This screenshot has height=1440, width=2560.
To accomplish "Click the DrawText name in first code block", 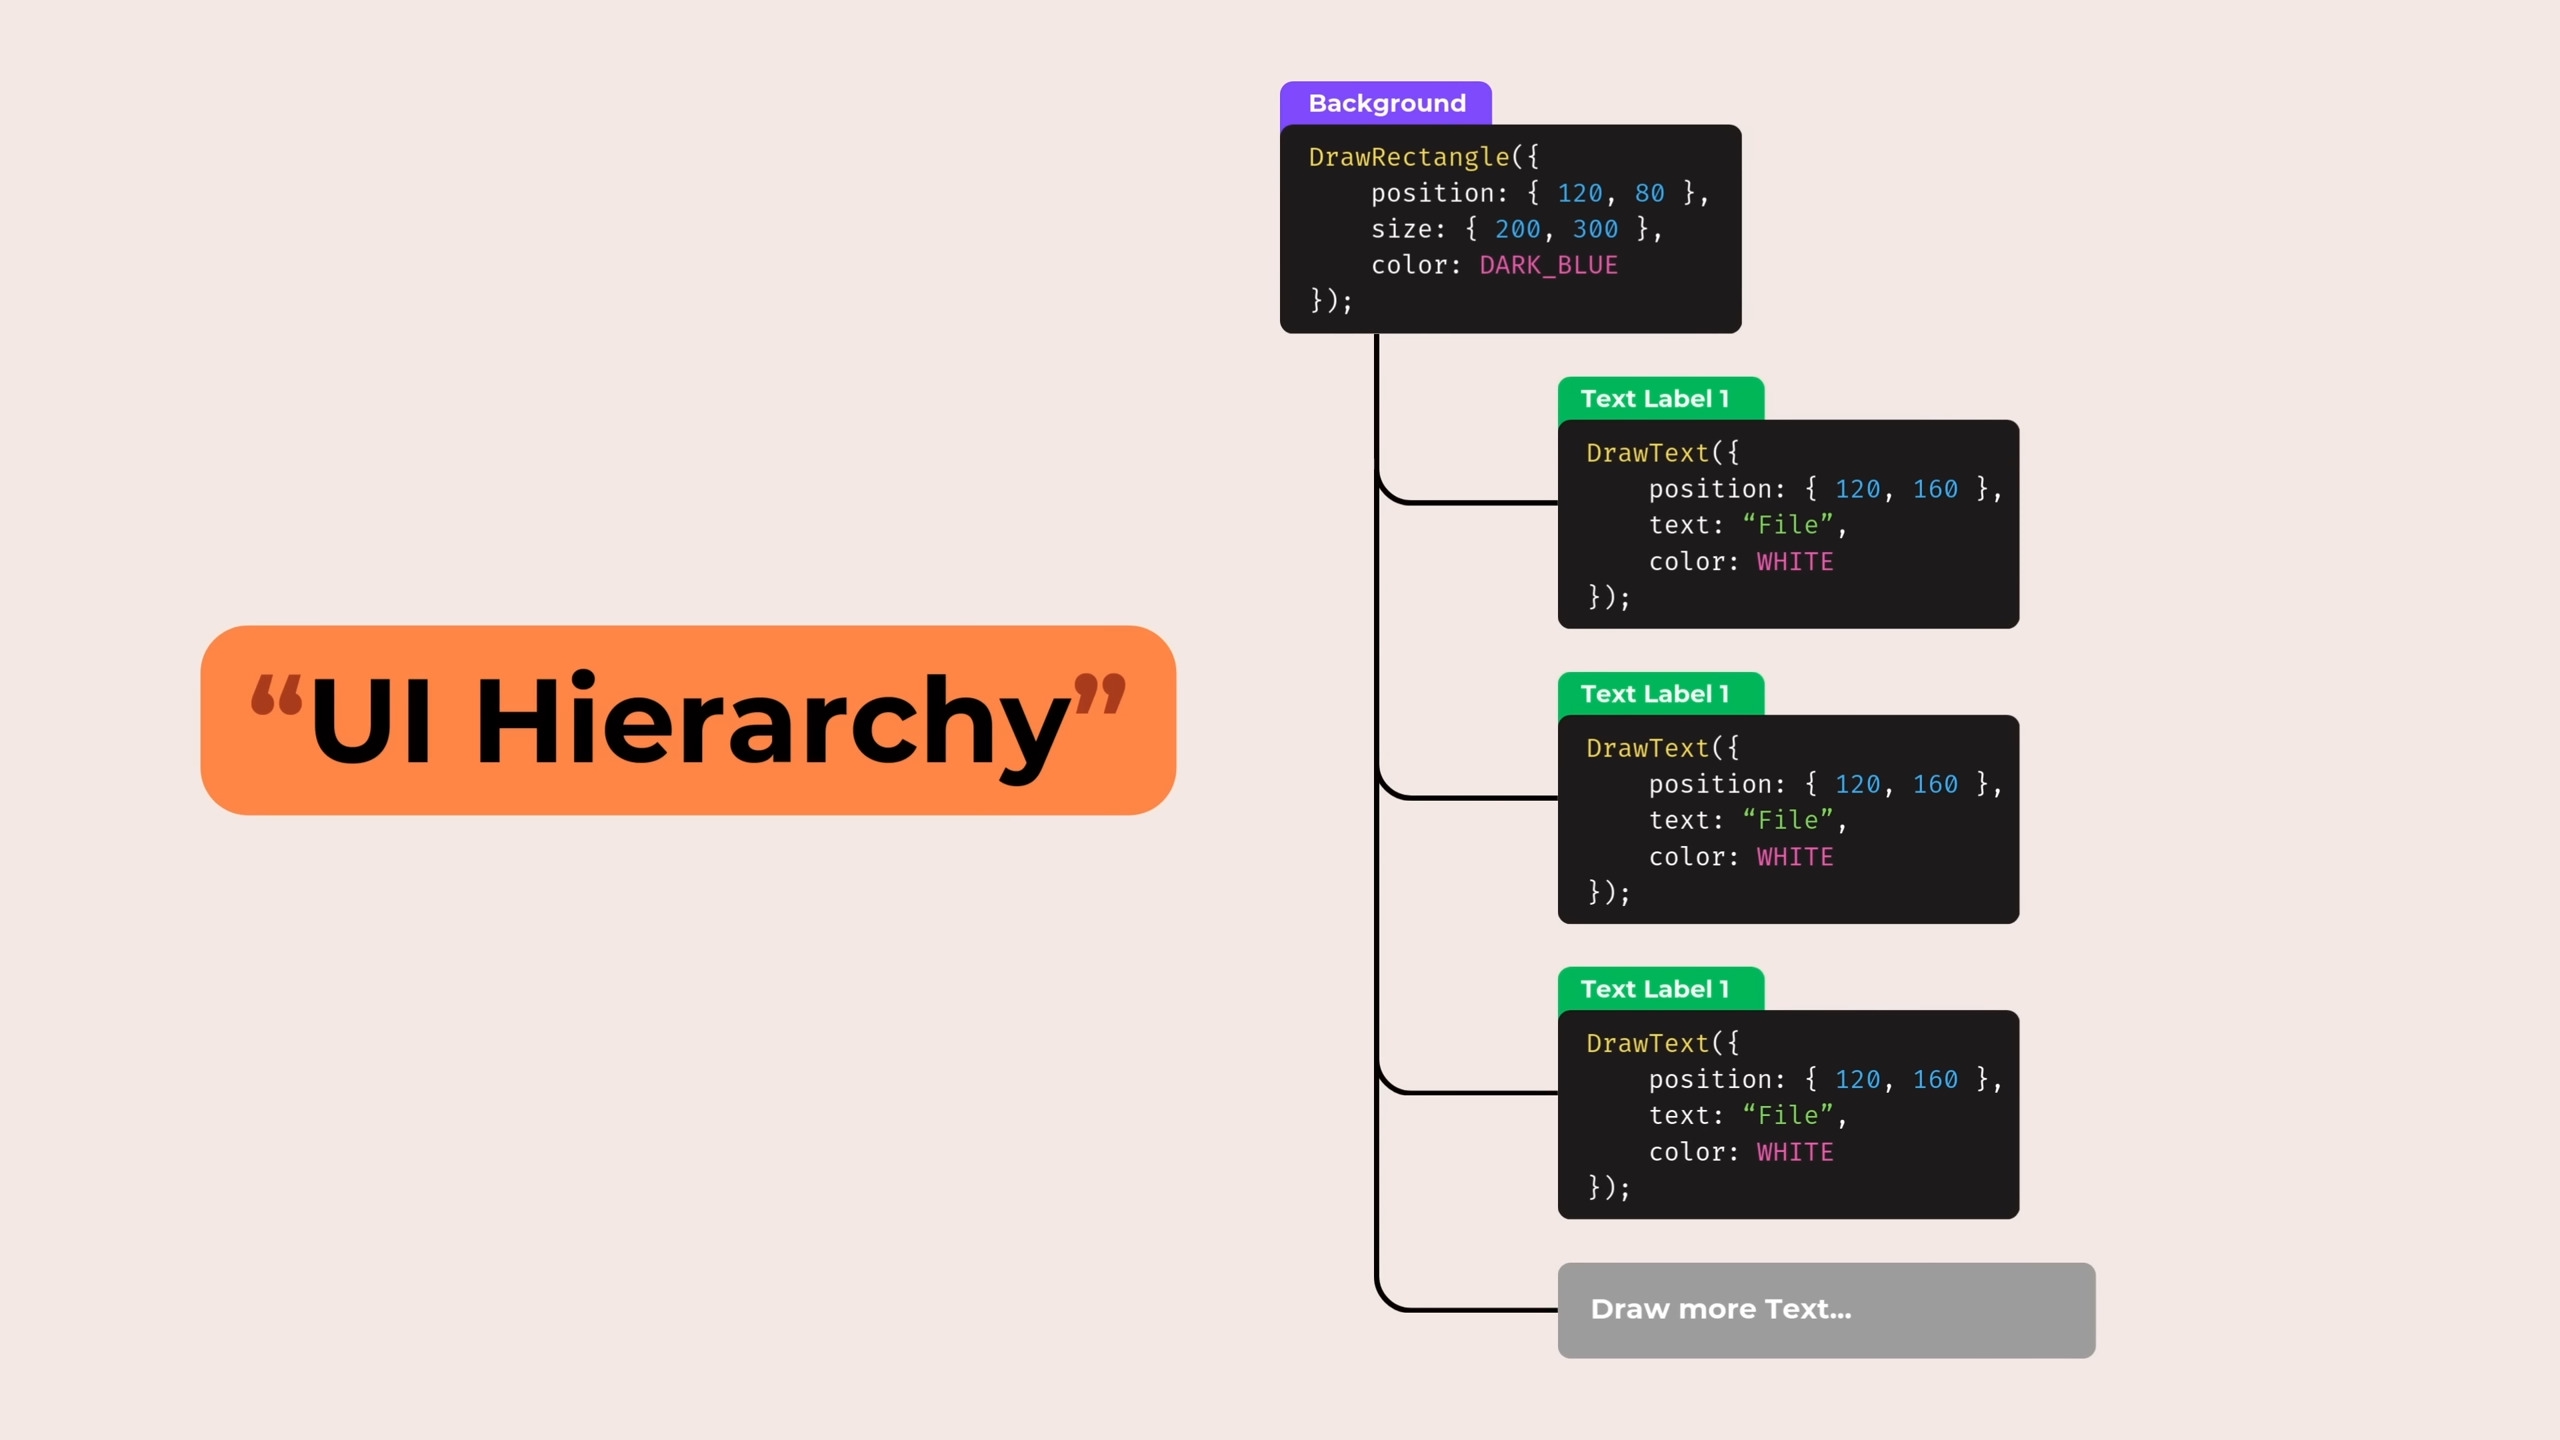I will pos(1647,453).
